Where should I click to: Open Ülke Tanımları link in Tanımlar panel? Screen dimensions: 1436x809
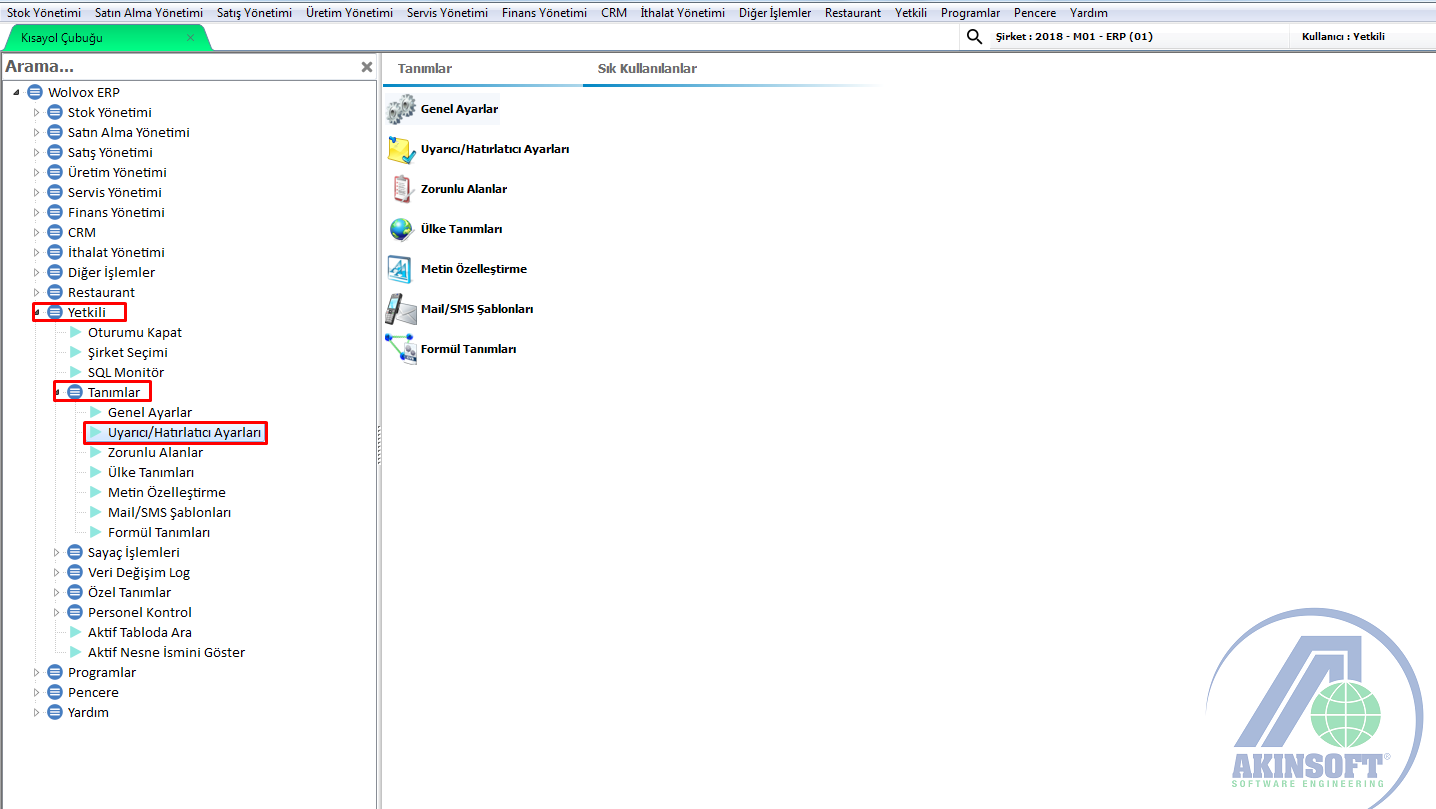[461, 229]
